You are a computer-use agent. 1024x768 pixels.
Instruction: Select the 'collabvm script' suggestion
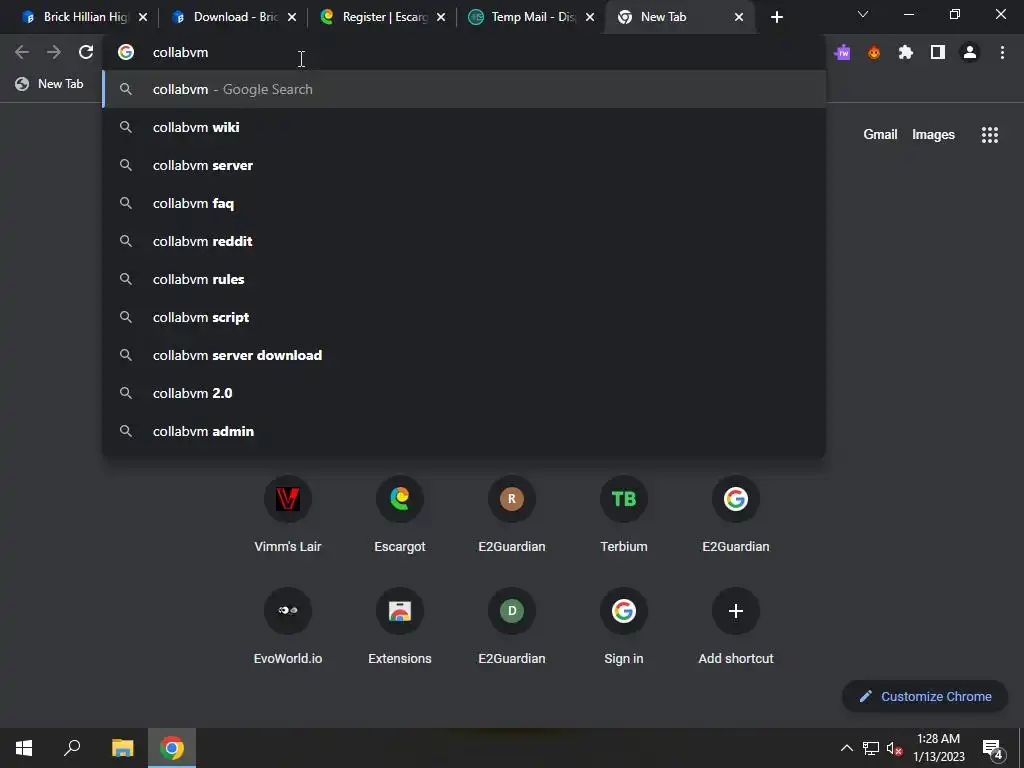click(x=464, y=317)
